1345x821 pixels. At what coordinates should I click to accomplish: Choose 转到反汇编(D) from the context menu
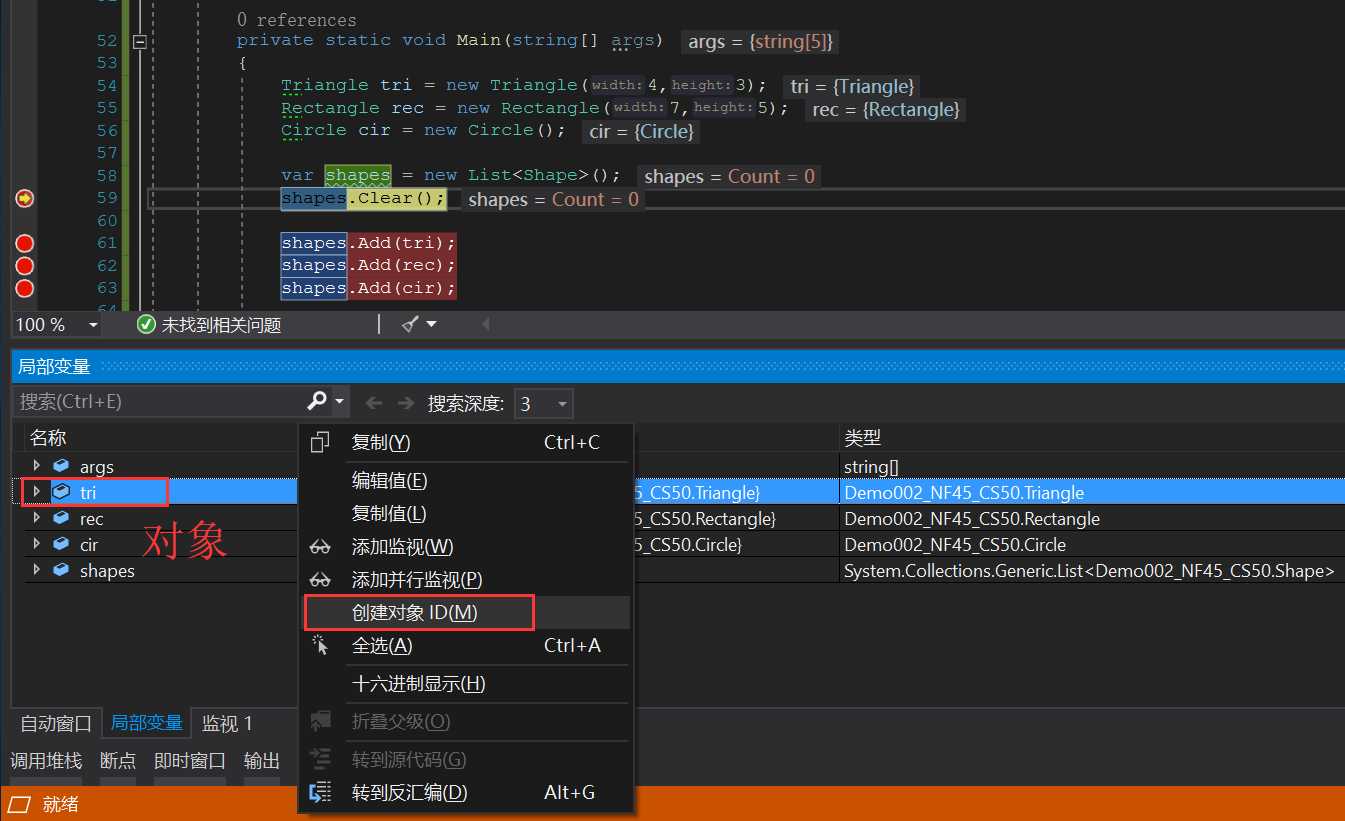pyautogui.click(x=466, y=793)
